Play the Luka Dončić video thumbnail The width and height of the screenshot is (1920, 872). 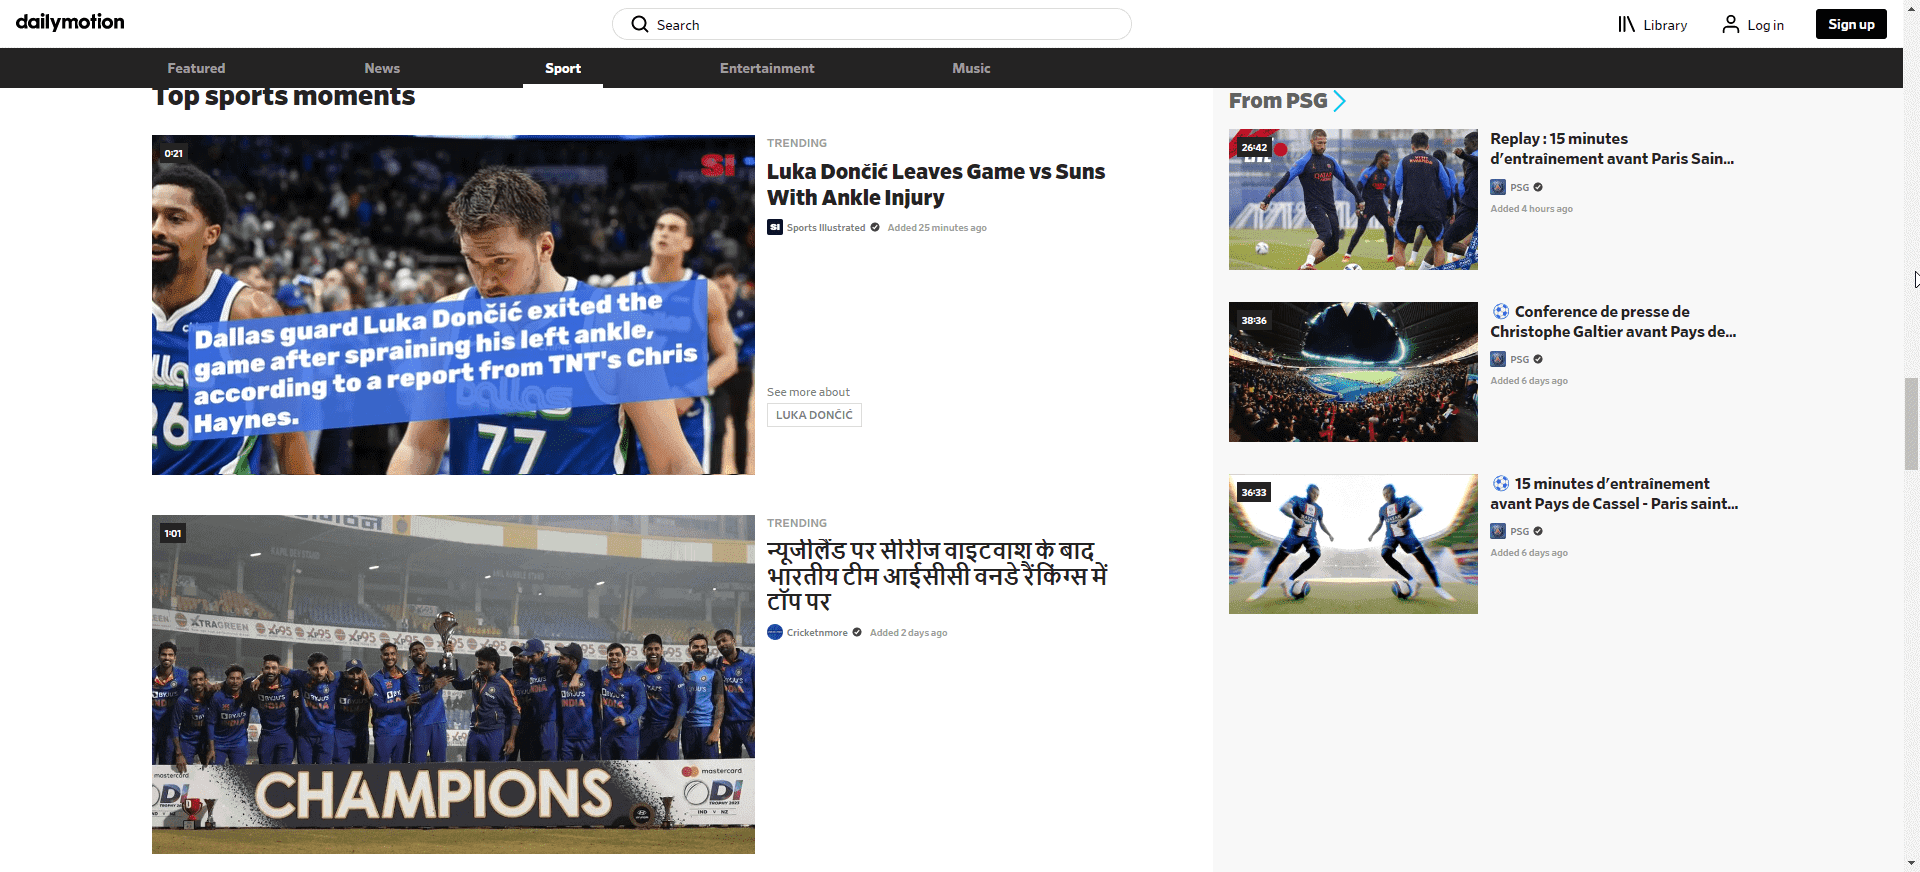(453, 305)
